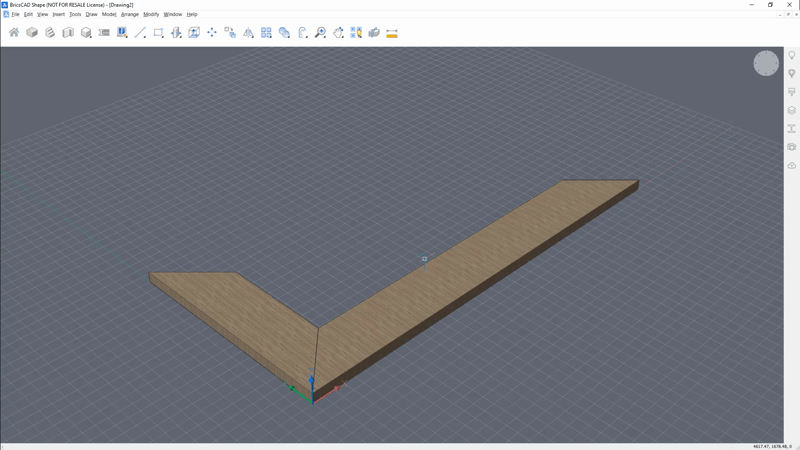This screenshot has width=800, height=450.
Task: Click the coordinate readout in the status bar
Action: point(772,446)
